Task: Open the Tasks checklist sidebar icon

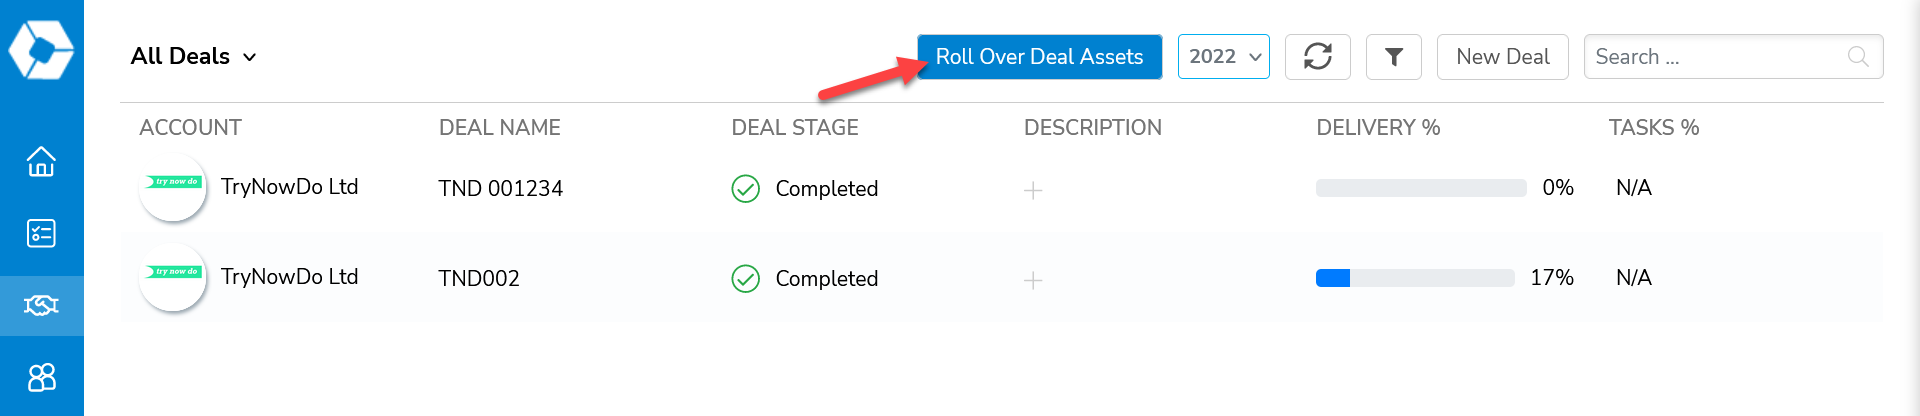Action: pyautogui.click(x=41, y=233)
